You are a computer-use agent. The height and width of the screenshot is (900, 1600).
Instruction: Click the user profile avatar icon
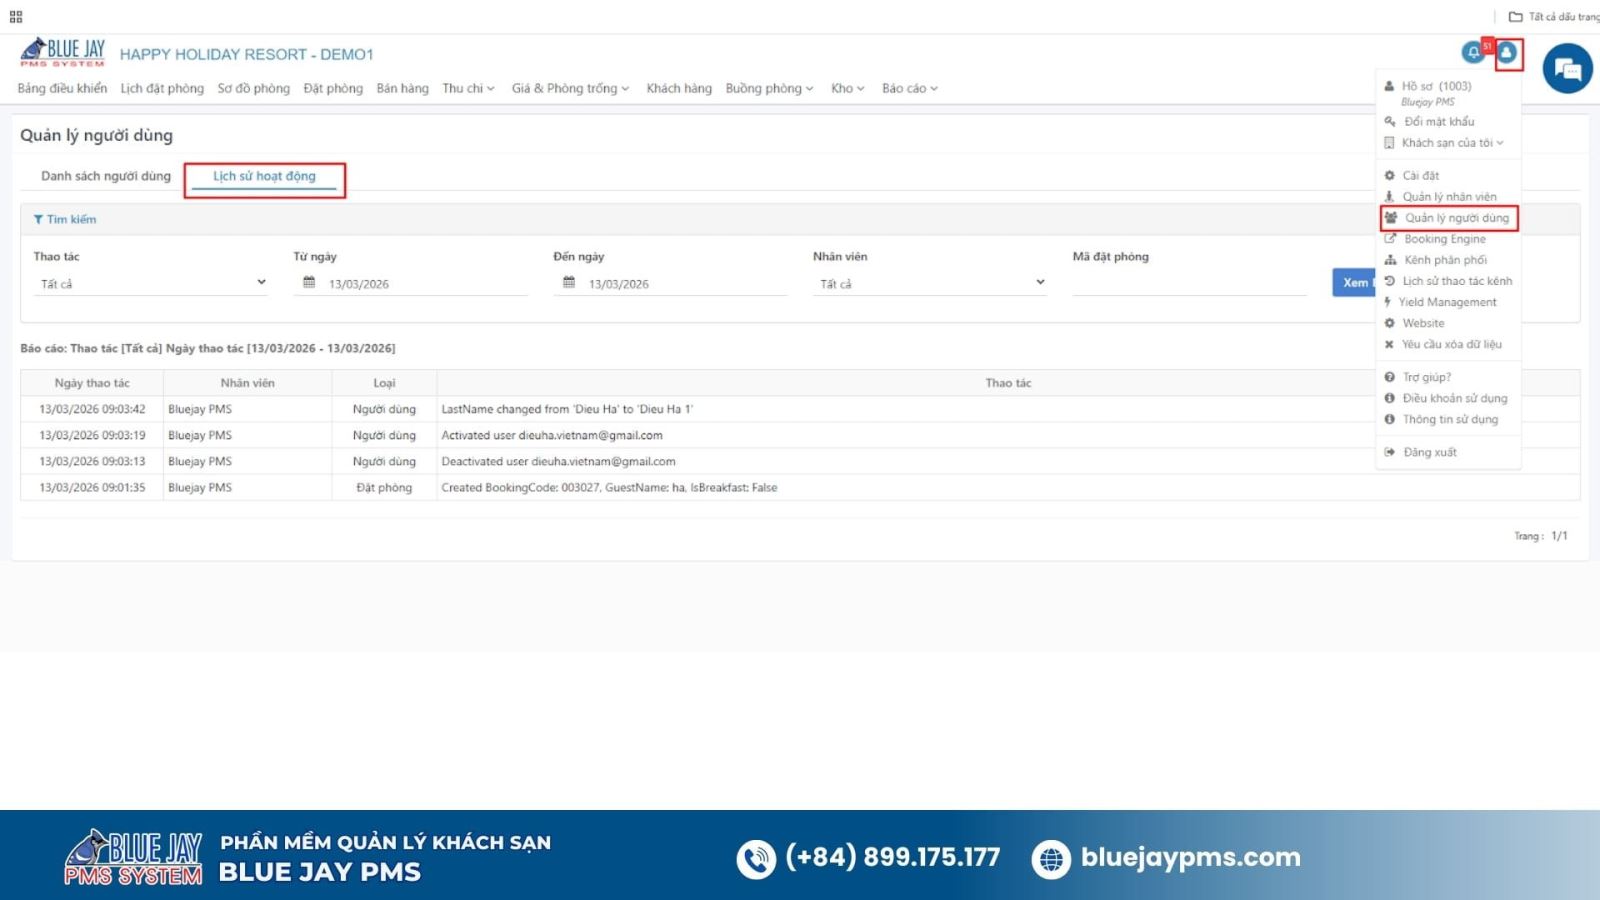(1507, 53)
